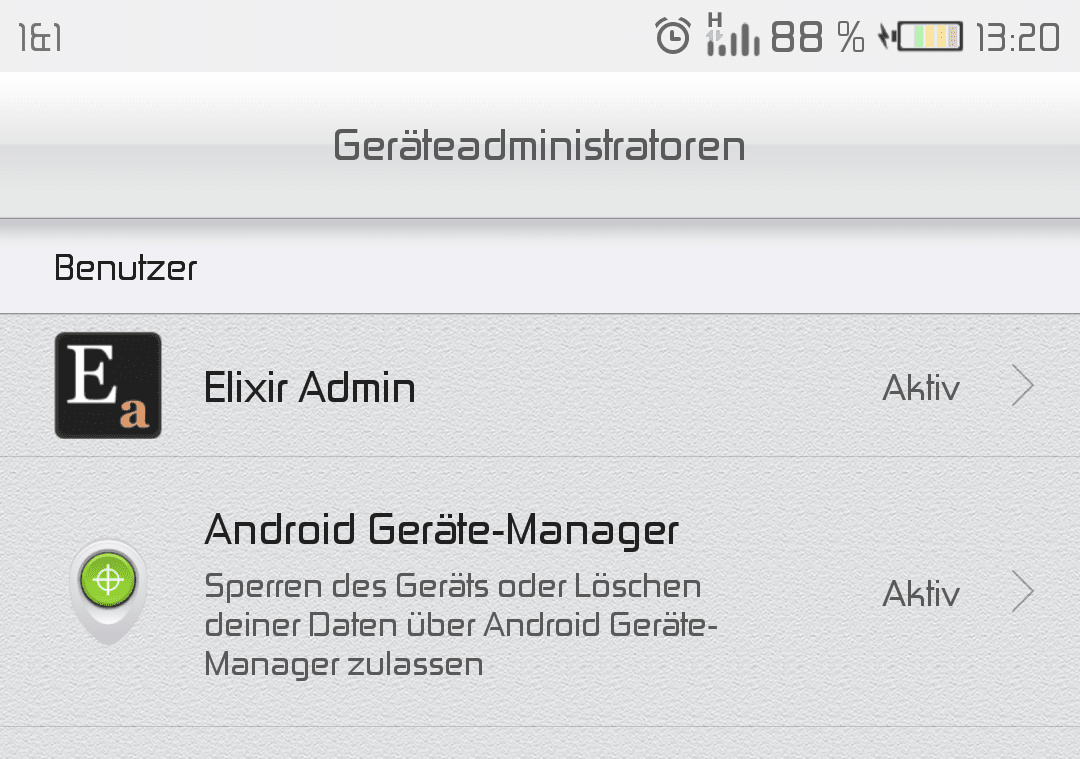Tap the 1&1 carrier label

40,37
